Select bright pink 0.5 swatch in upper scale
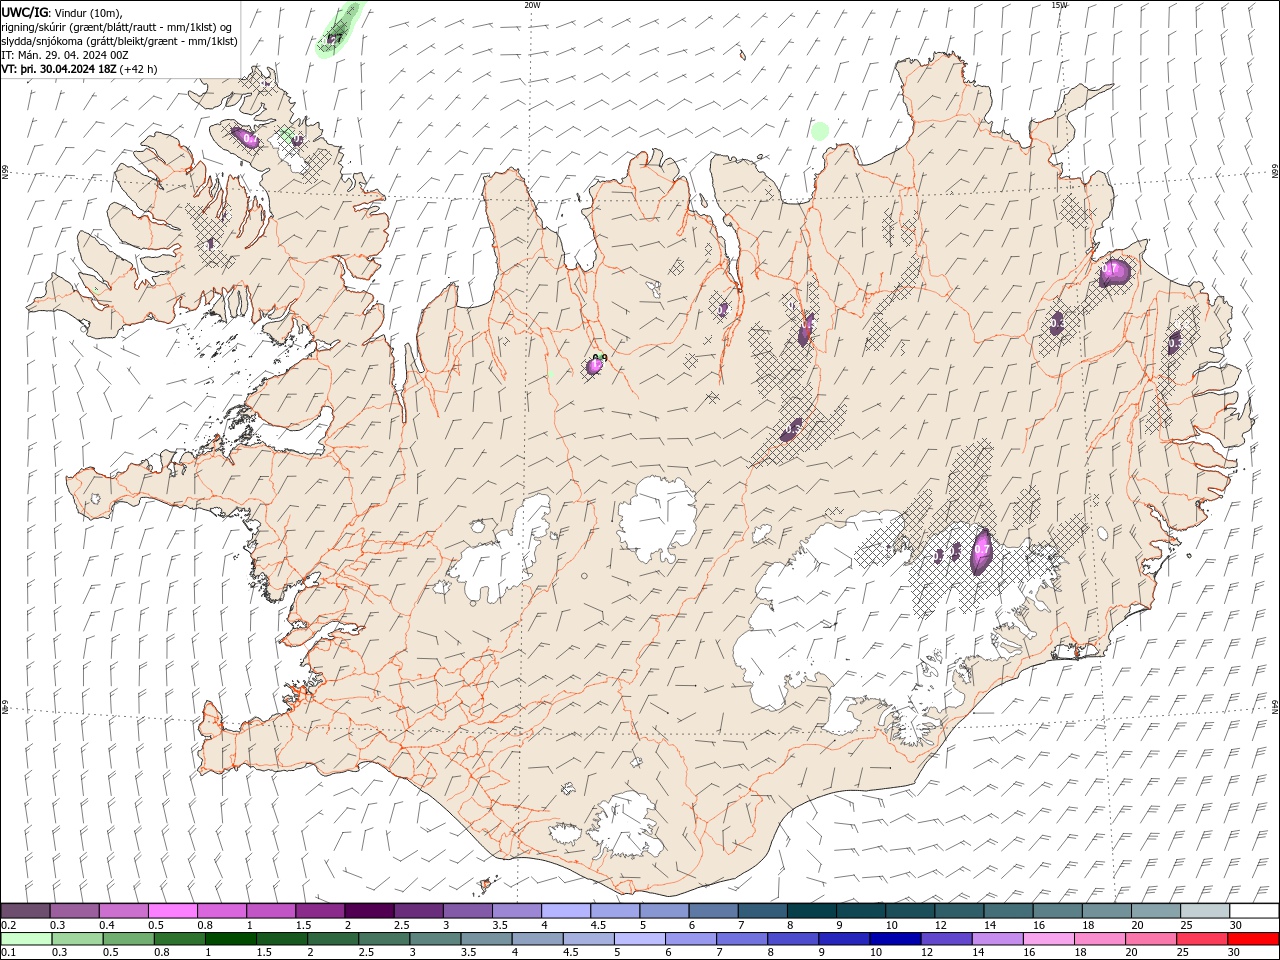Viewport: 1280px width, 960px height. tap(172, 910)
